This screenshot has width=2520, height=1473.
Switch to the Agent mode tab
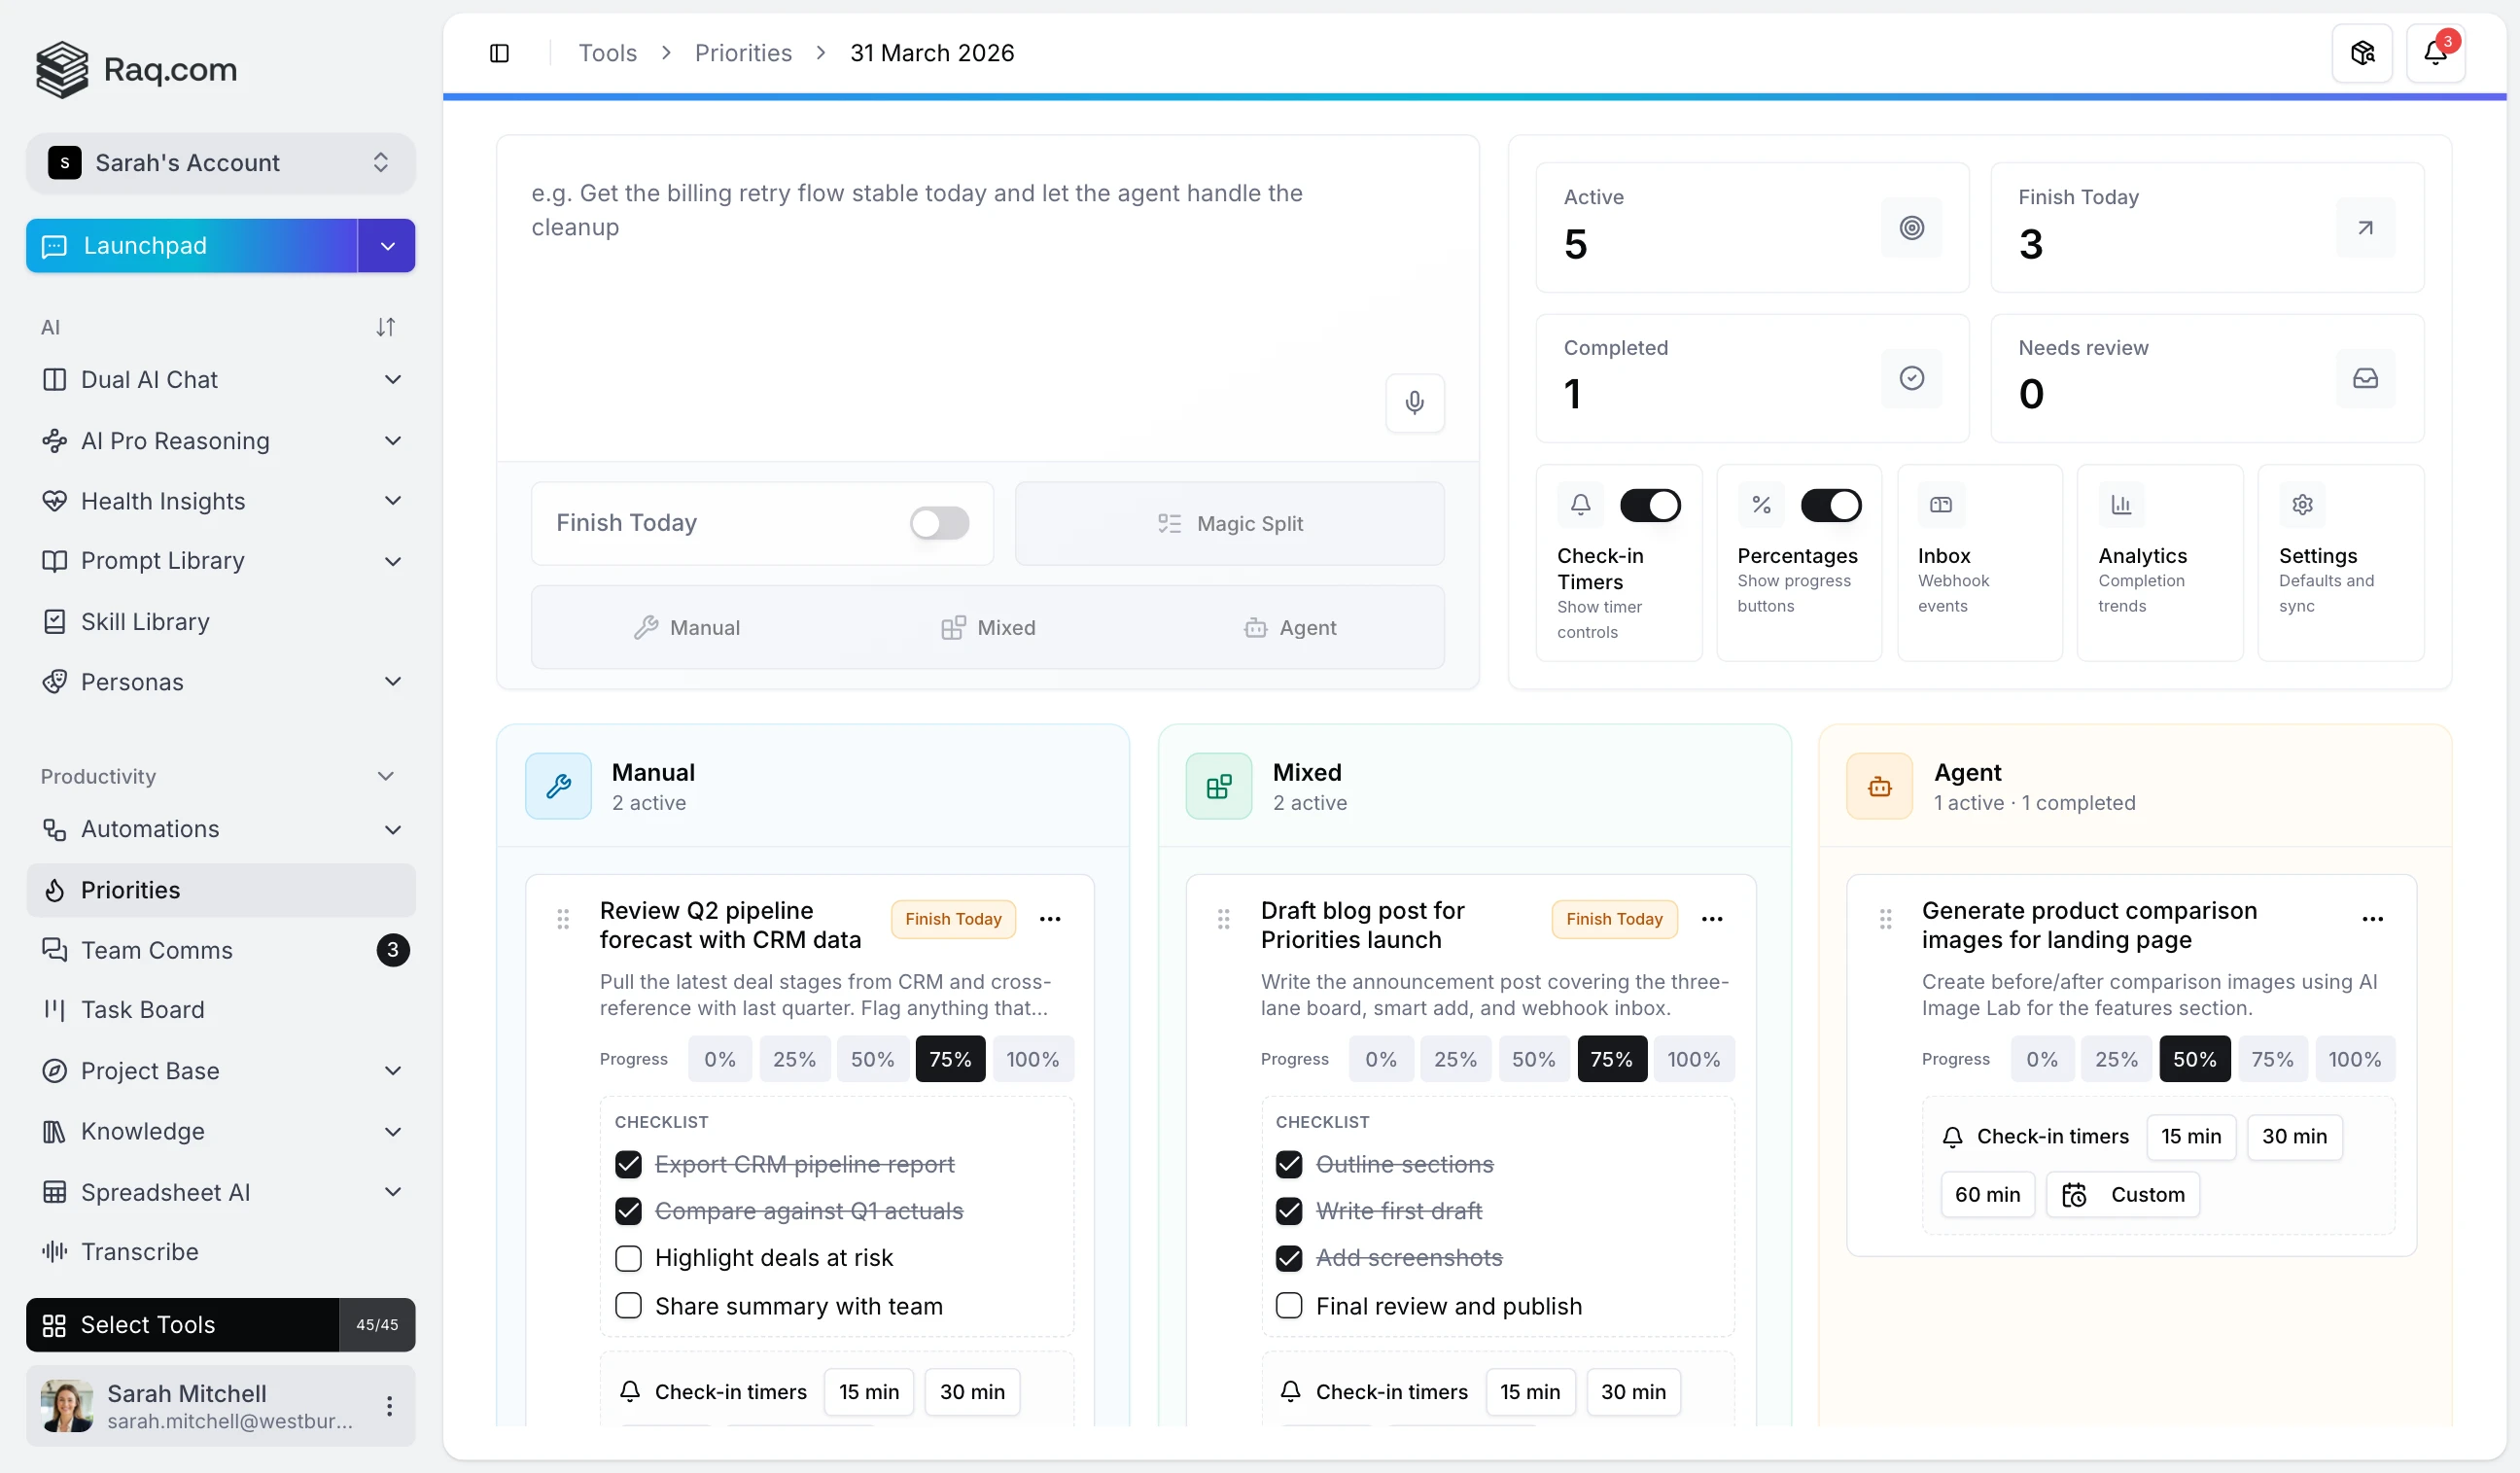1291,627
